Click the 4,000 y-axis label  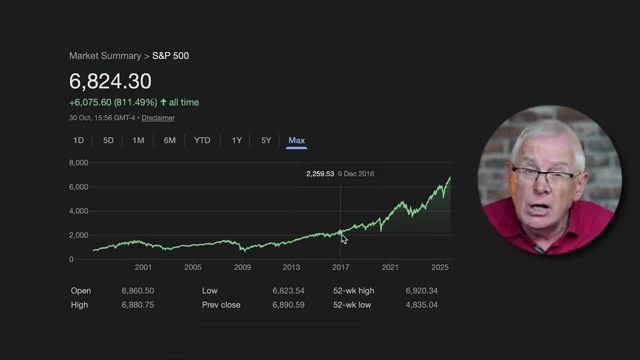78,211
